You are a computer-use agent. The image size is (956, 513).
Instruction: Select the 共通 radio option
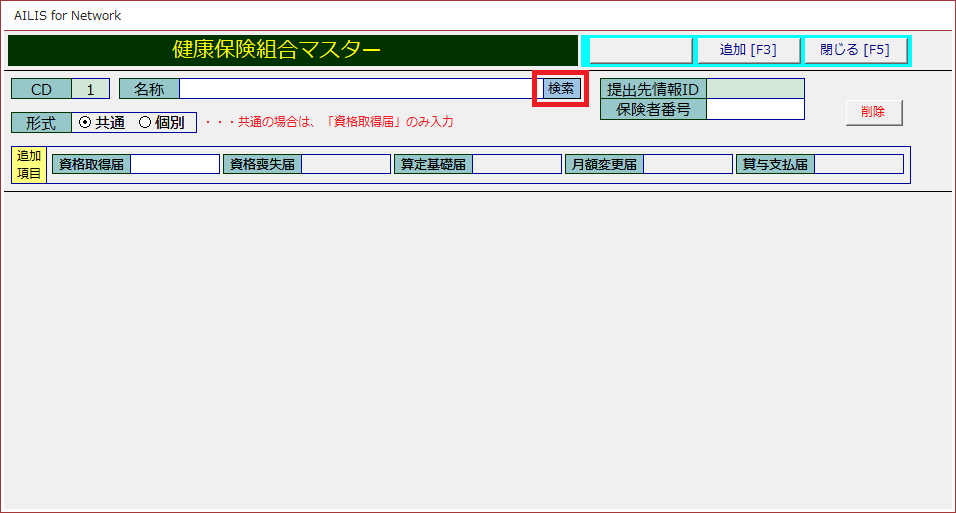tap(85, 123)
